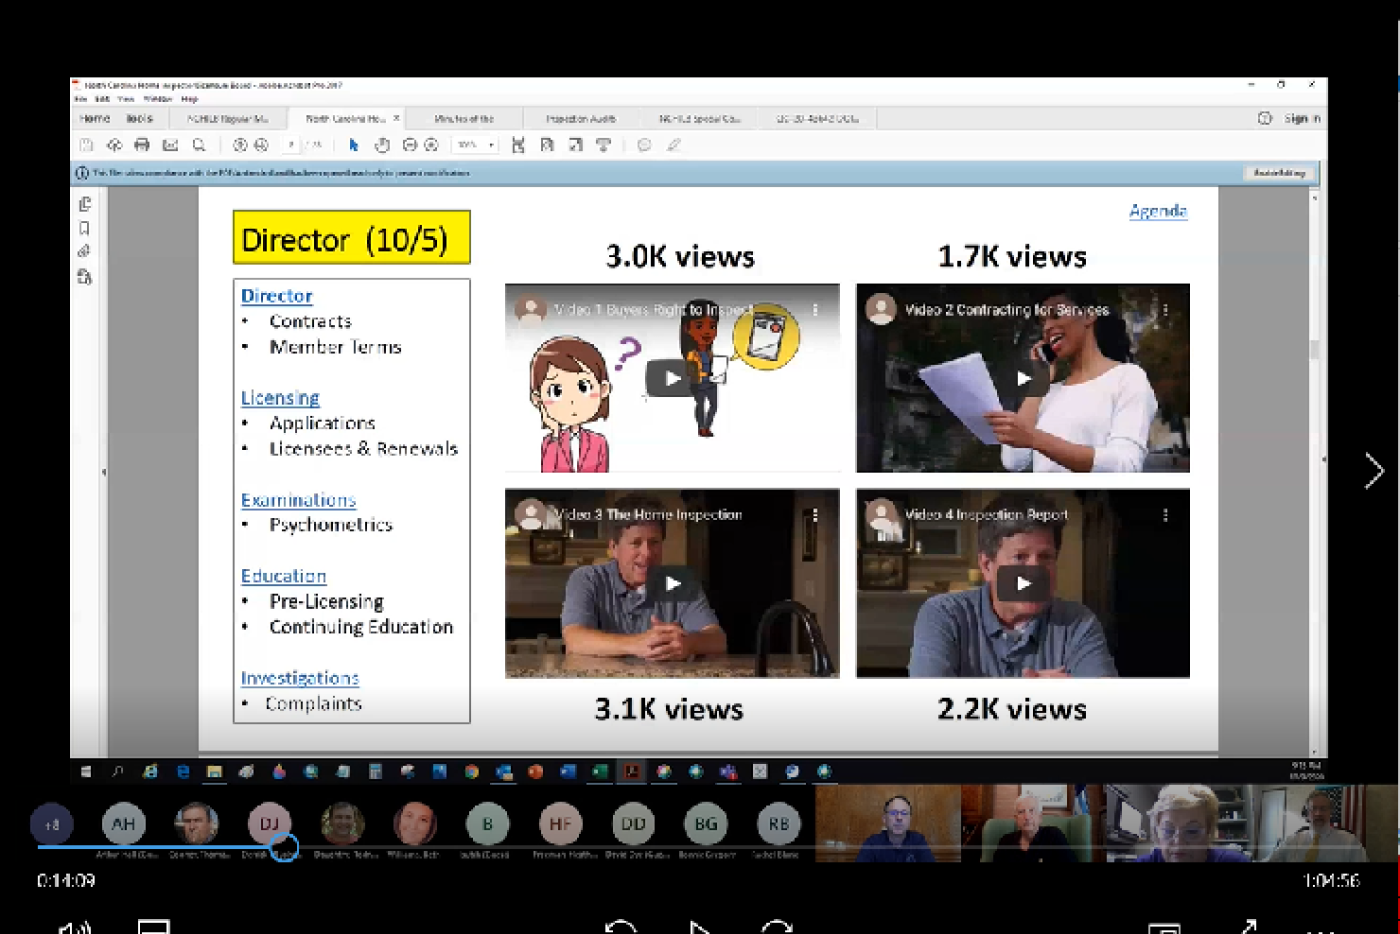Open the Help menu
This screenshot has height=934, width=1400.
[190, 99]
